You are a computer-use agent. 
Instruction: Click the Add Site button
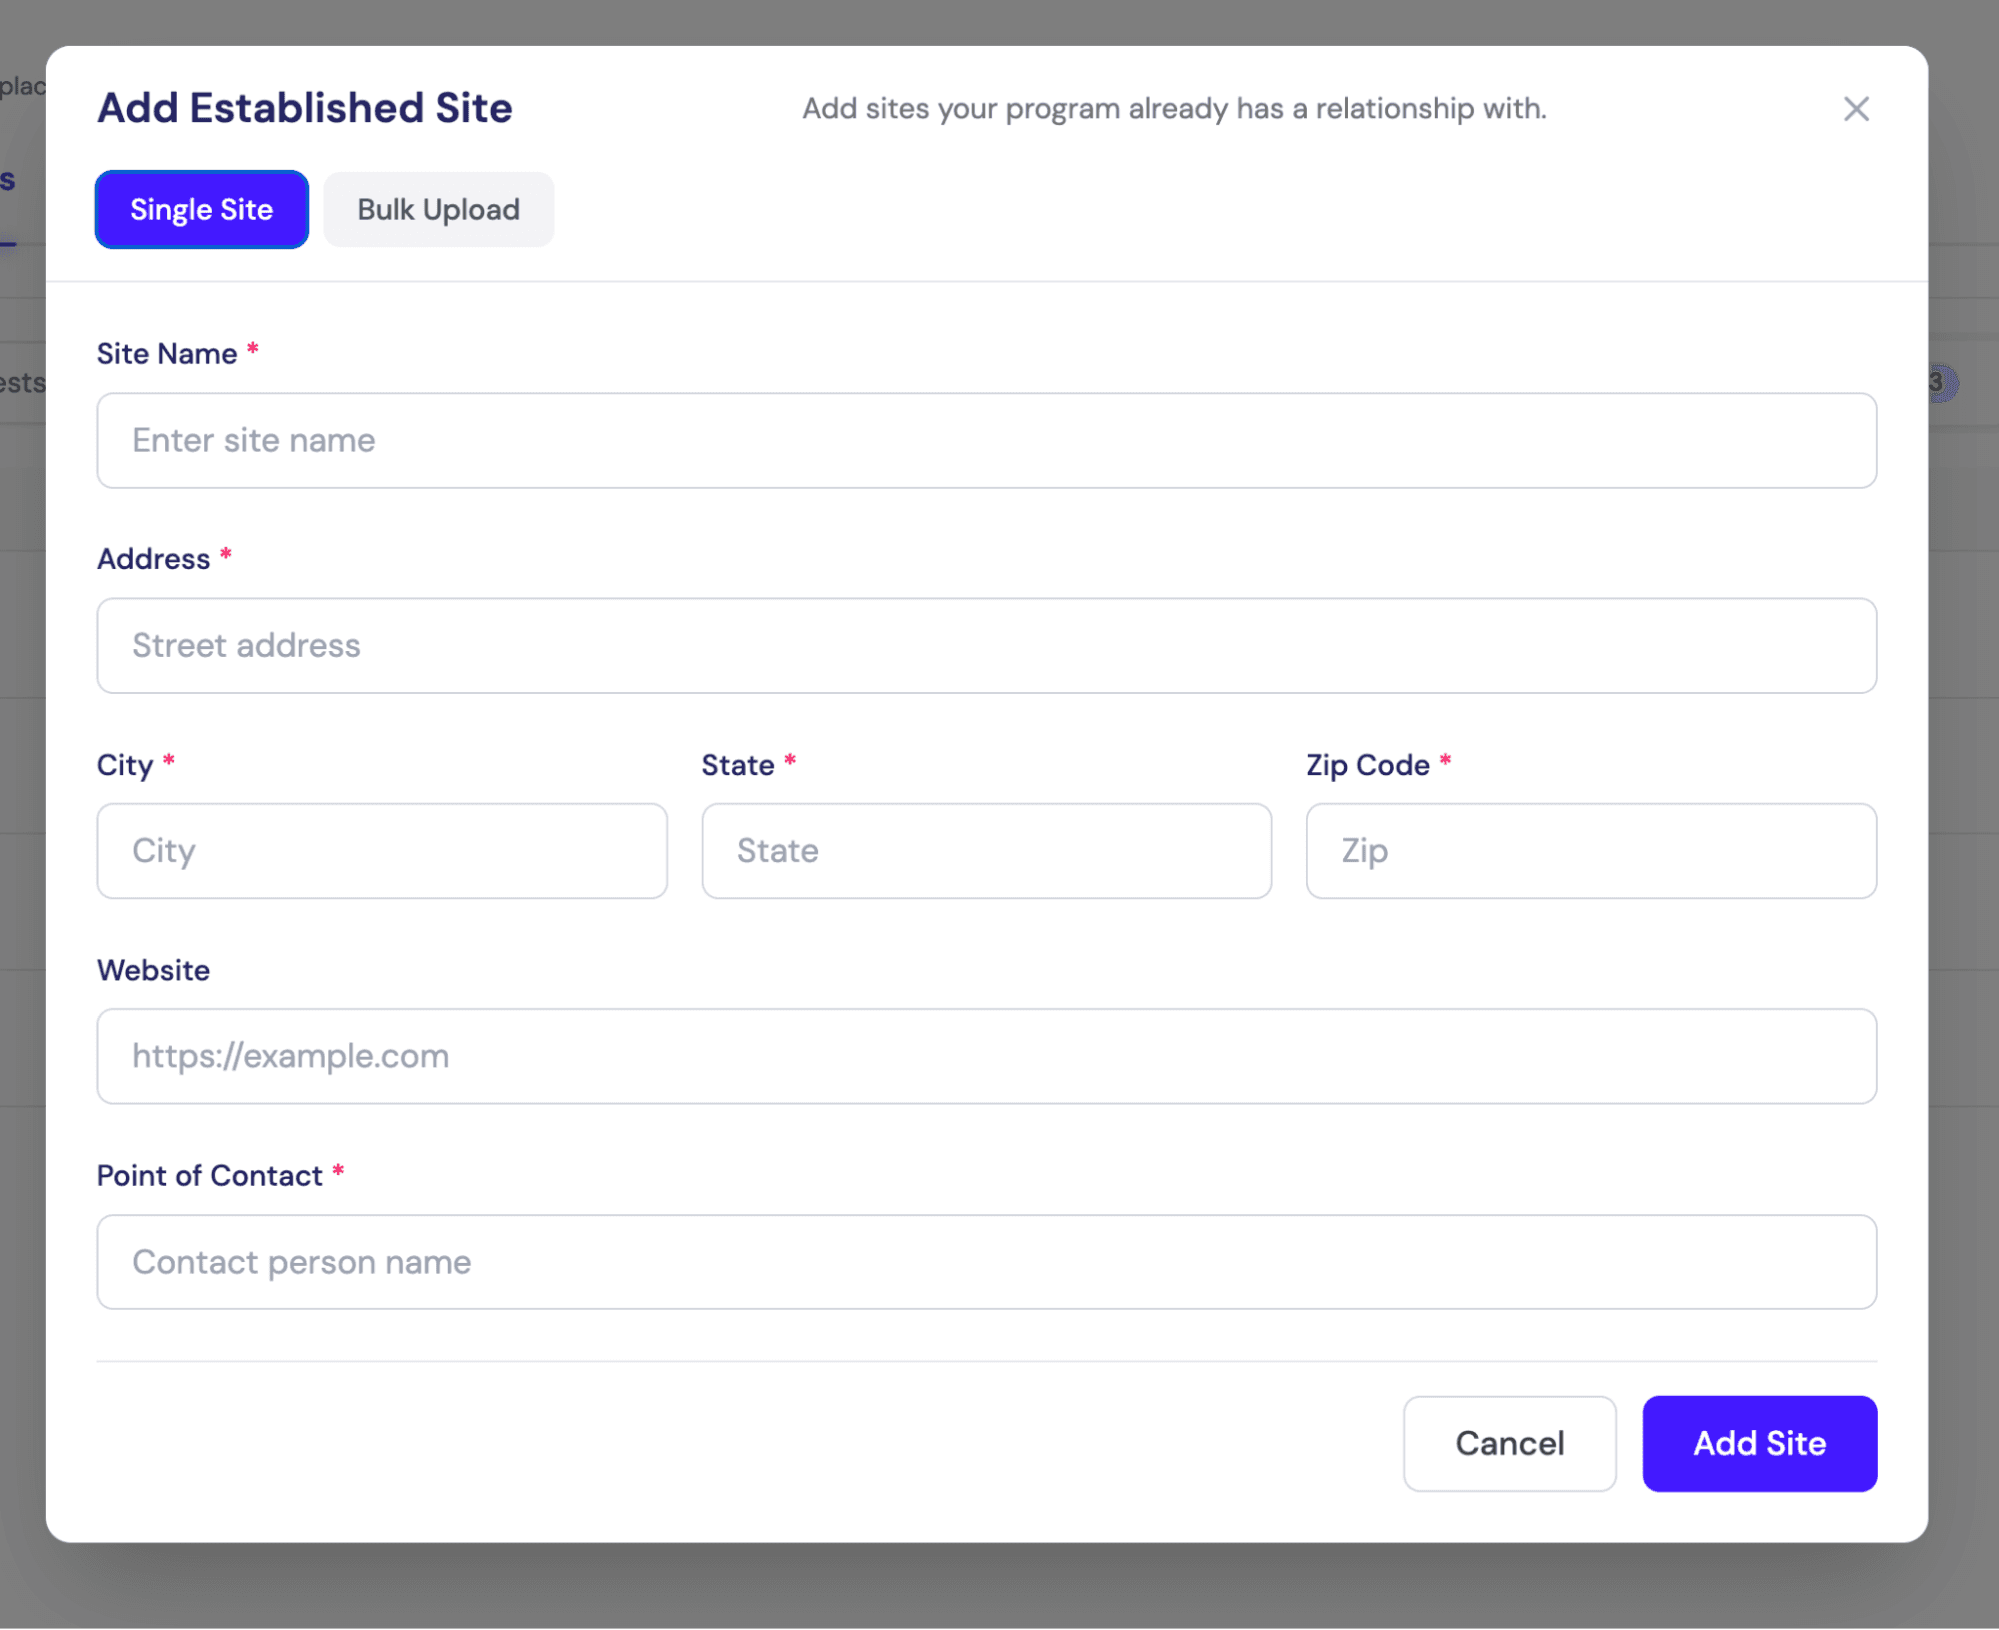[1759, 1443]
